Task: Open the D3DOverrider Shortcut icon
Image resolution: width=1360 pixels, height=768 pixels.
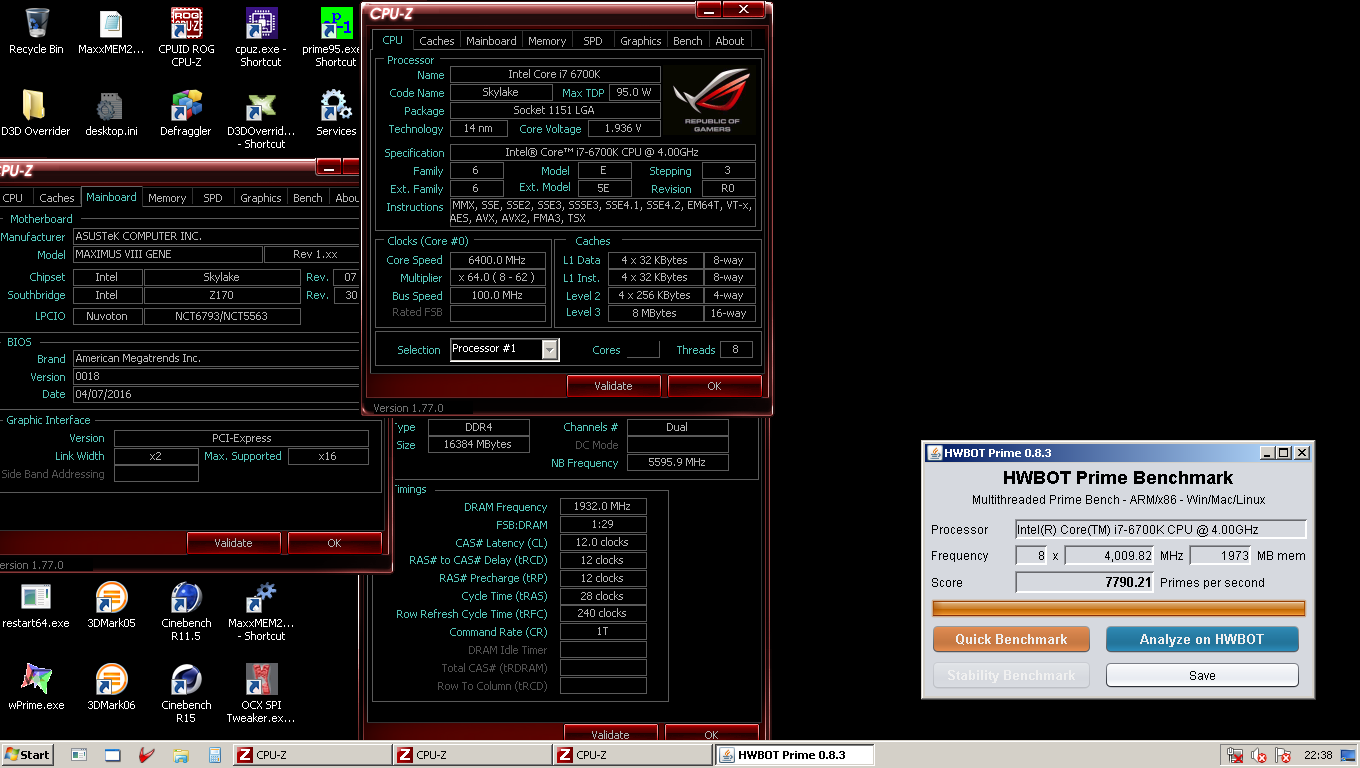Action: click(261, 119)
